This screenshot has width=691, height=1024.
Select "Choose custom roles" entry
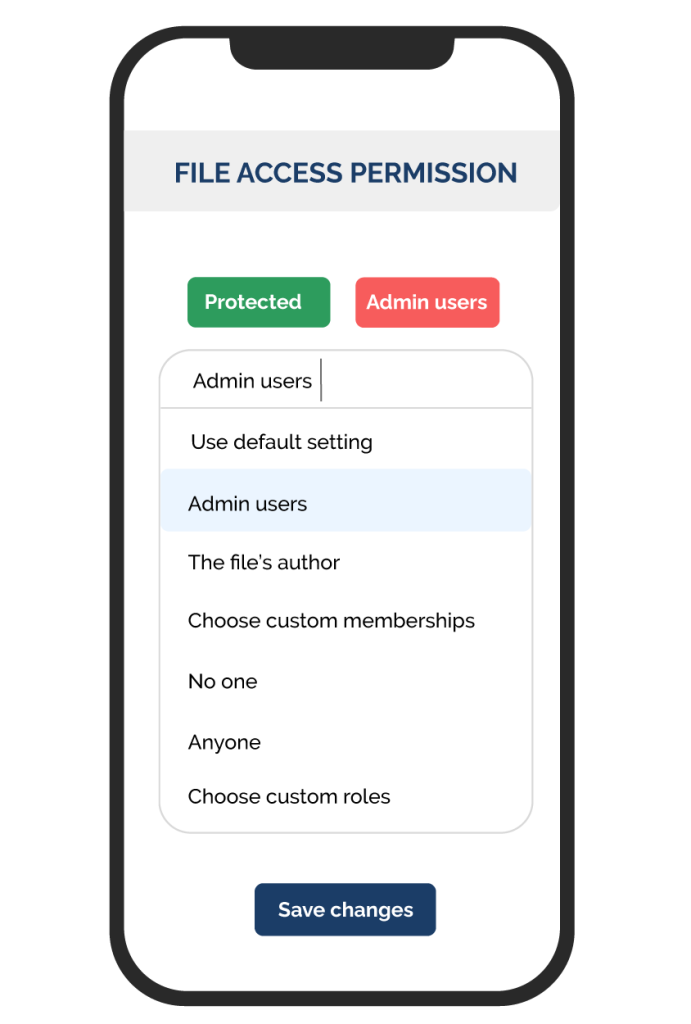[x=289, y=796]
